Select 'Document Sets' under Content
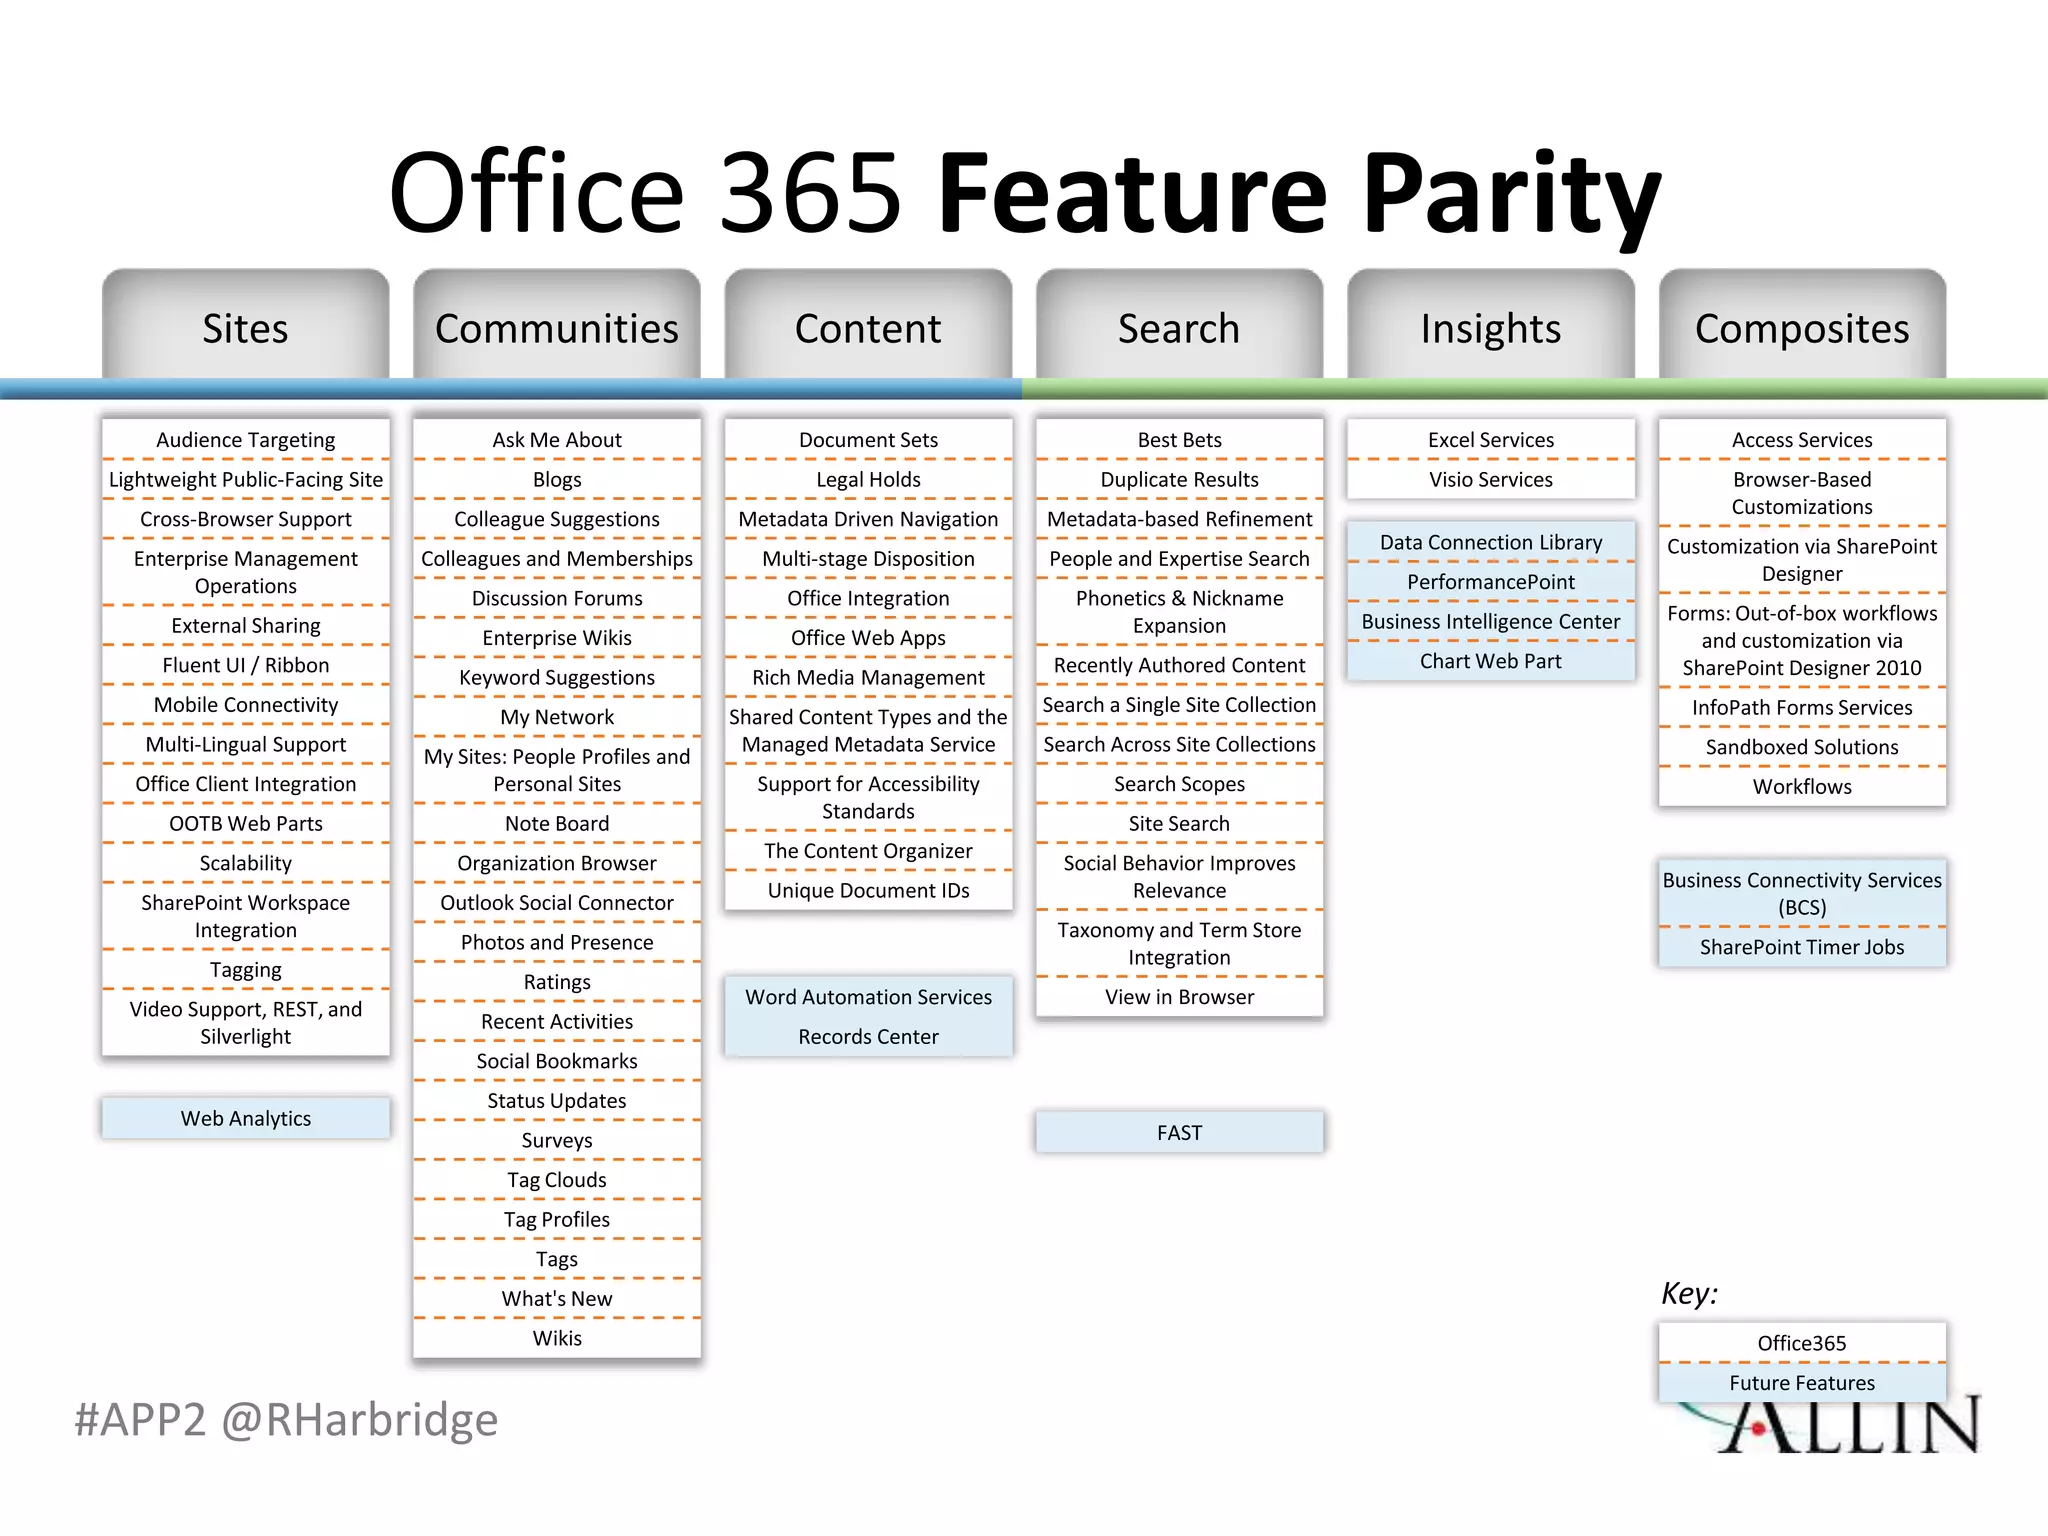 point(868,440)
